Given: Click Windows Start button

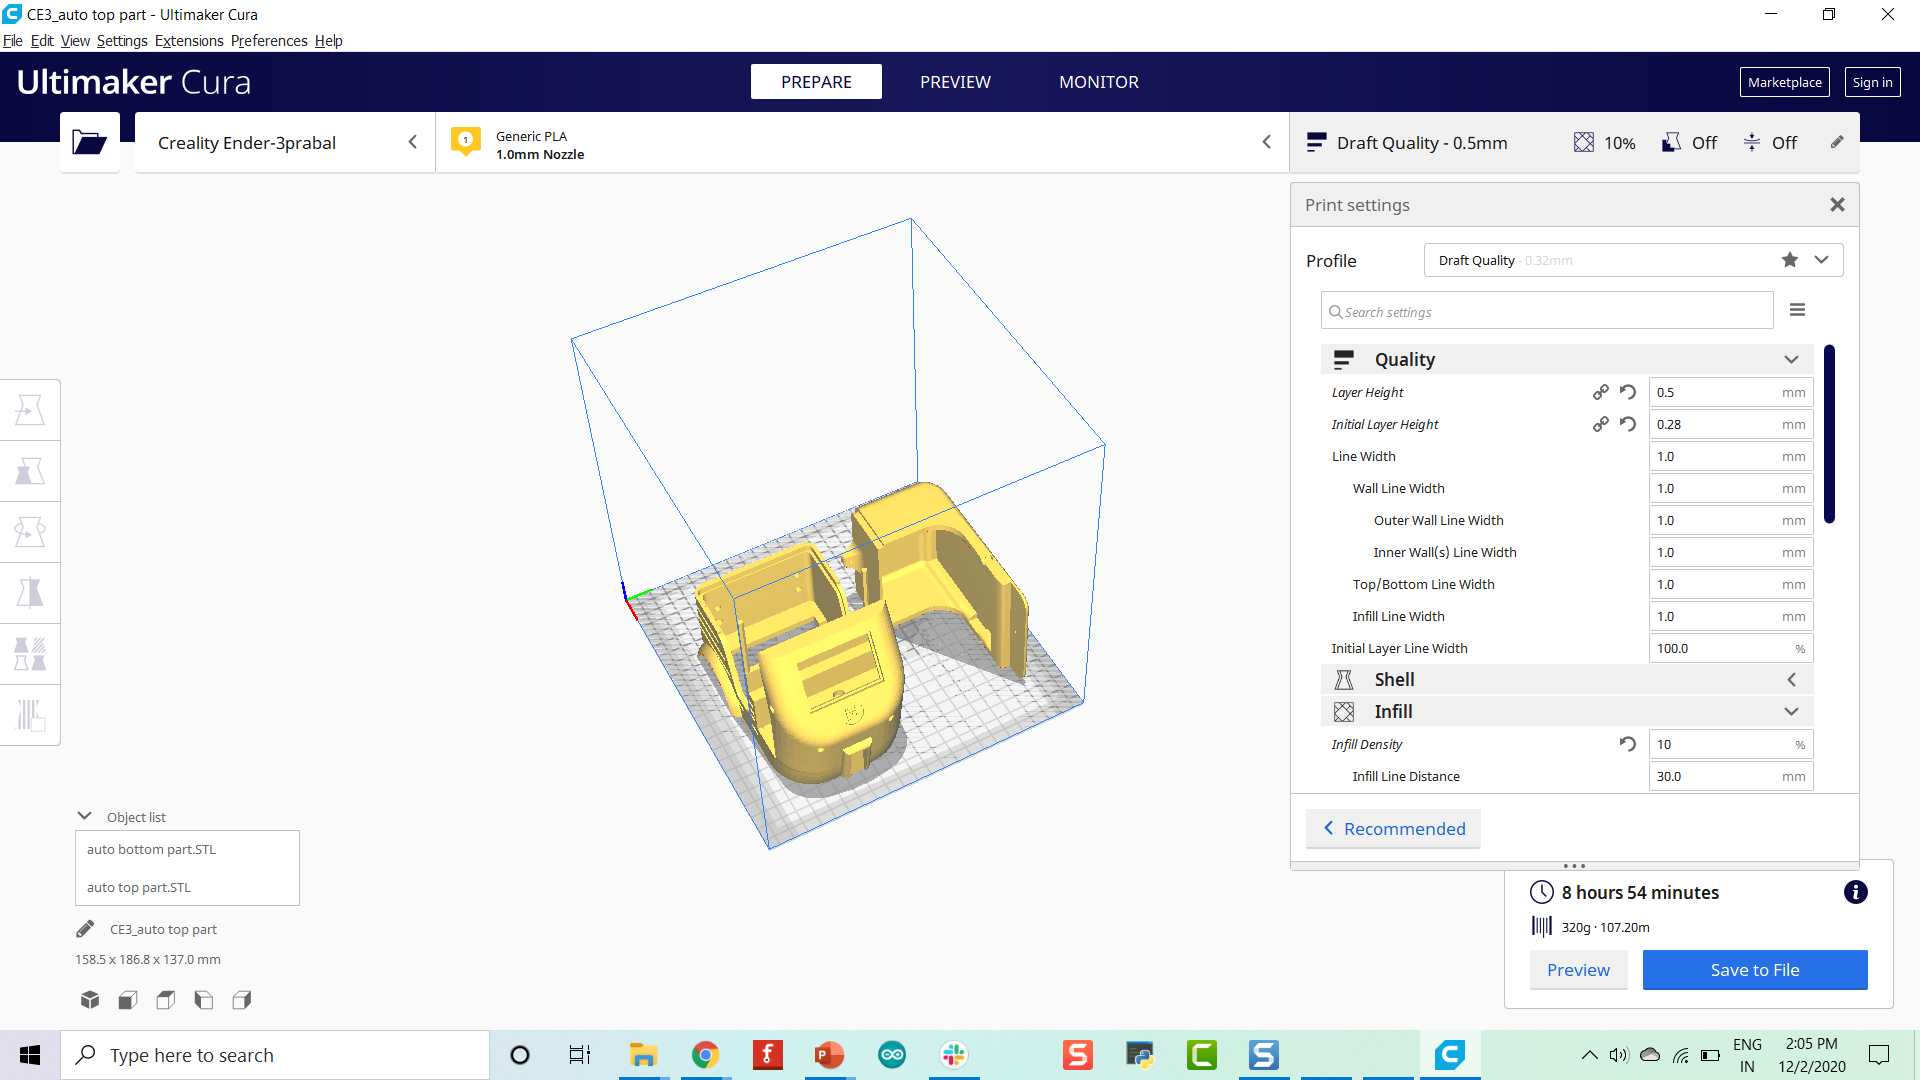Looking at the screenshot, I should coord(30,1055).
